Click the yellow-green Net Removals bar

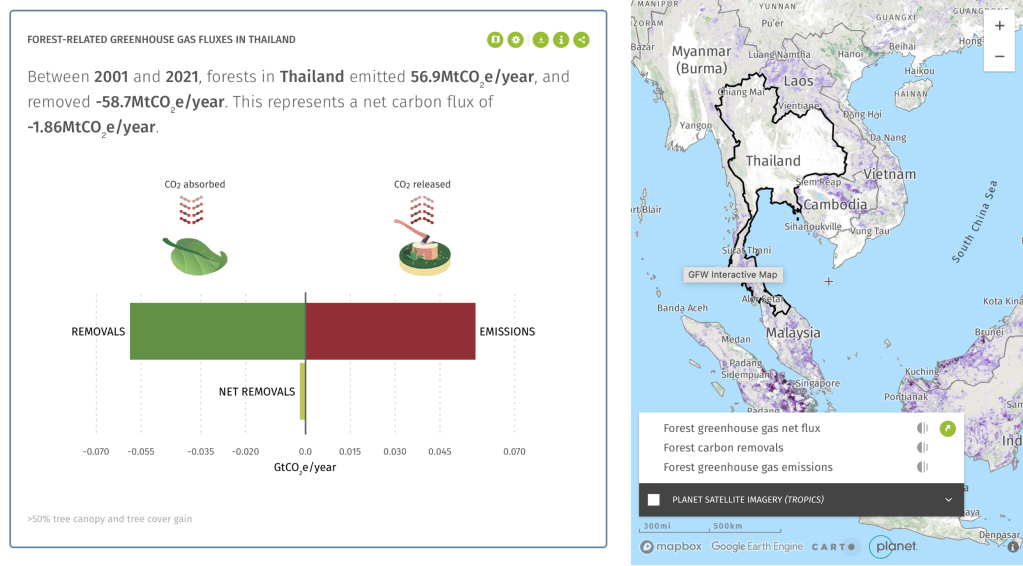pos(302,391)
